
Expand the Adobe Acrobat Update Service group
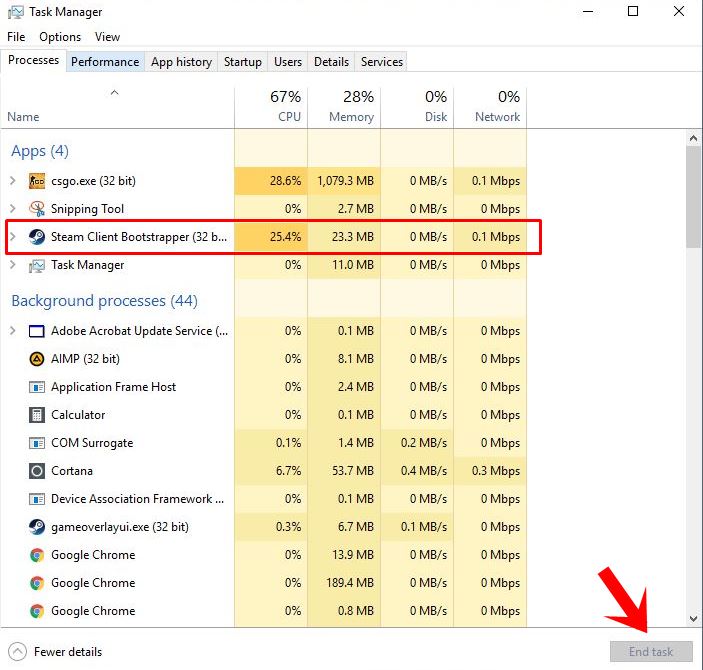[13, 331]
